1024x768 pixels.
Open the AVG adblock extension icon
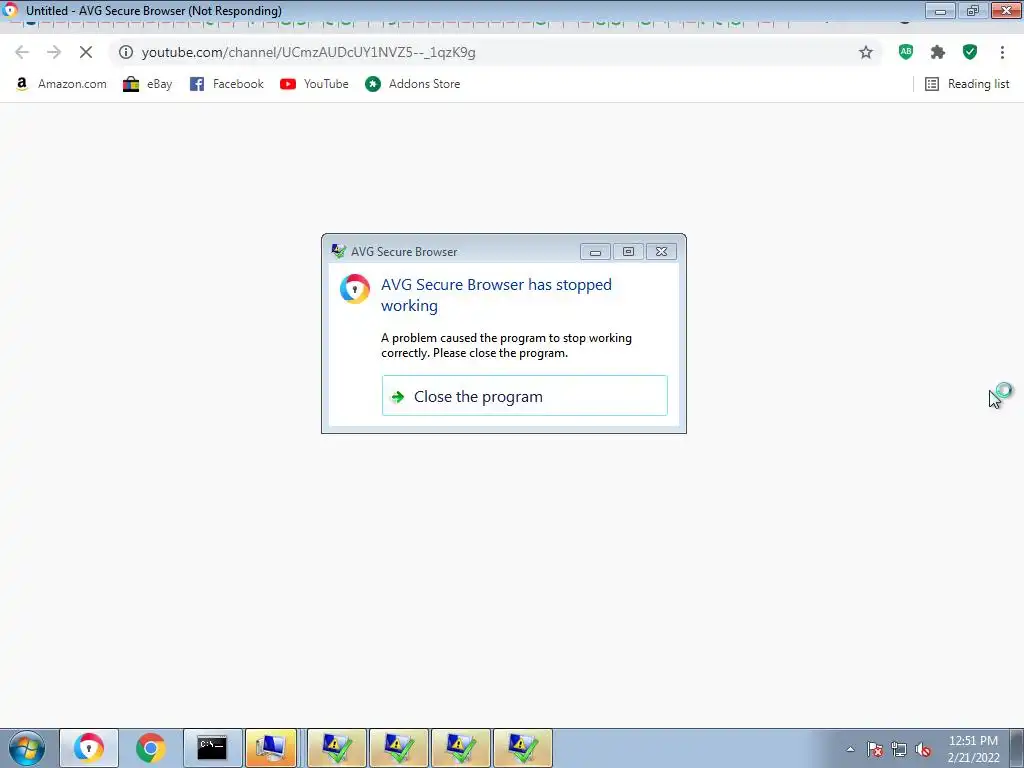(x=906, y=52)
